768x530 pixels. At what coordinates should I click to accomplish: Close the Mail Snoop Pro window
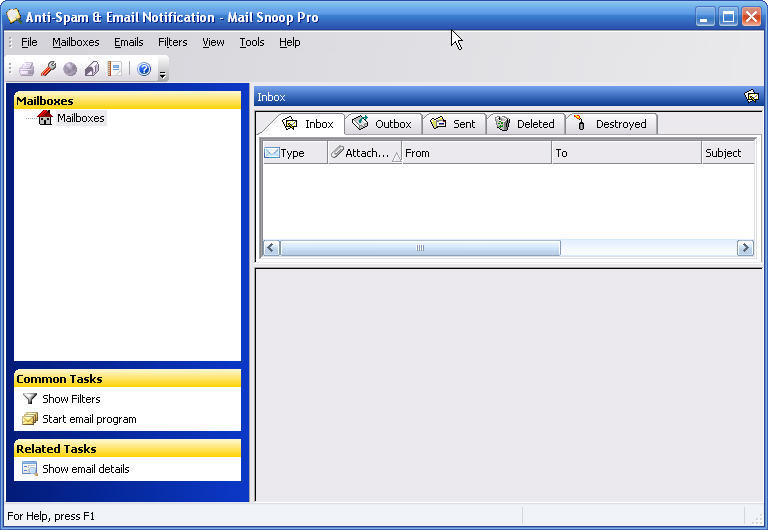point(751,17)
